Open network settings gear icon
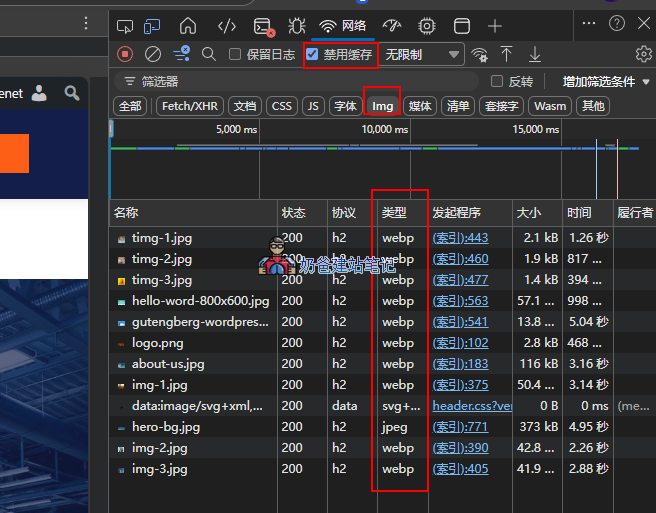This screenshot has height=513, width=656. coord(643,55)
